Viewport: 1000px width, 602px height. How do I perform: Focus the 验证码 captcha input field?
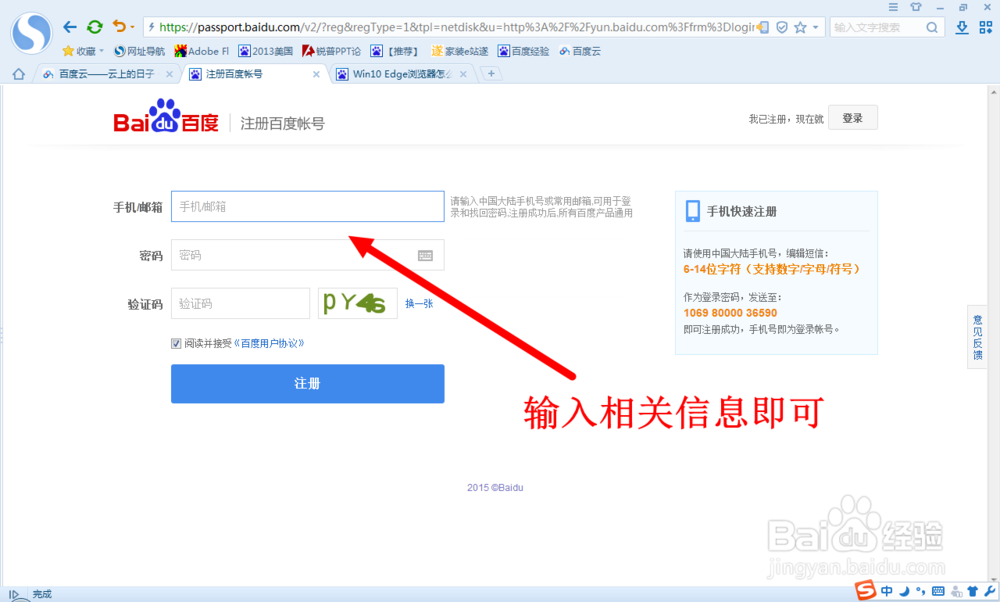240,304
